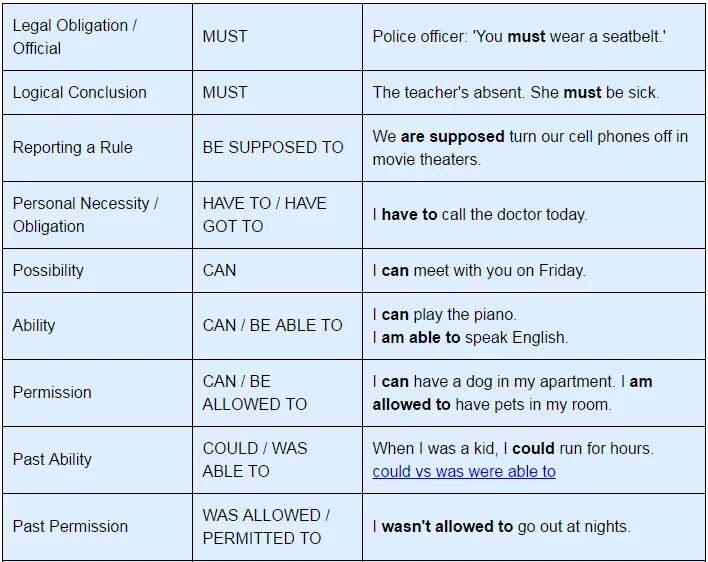Click the 'Legal Obligation / Official' cell

click(x=98, y=37)
